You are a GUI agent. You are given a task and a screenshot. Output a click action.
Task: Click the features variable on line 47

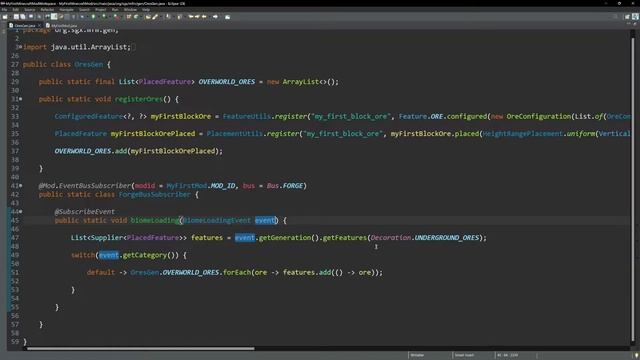[207, 238]
